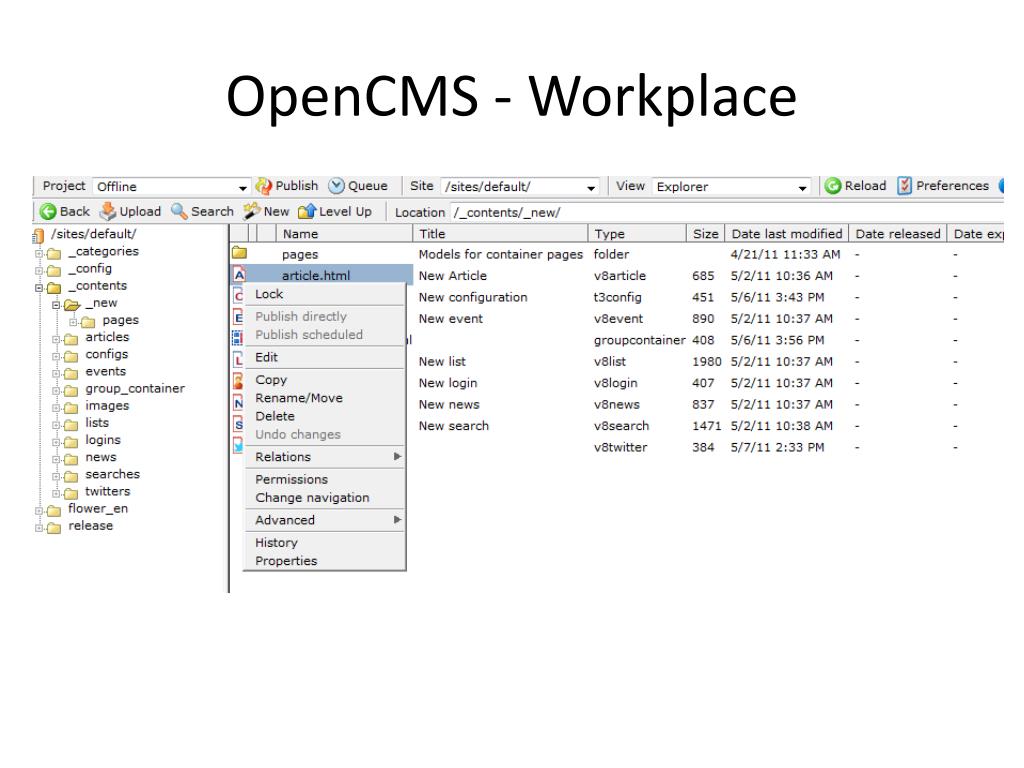
Task: Select Copy in the context menu
Action: coord(325,380)
